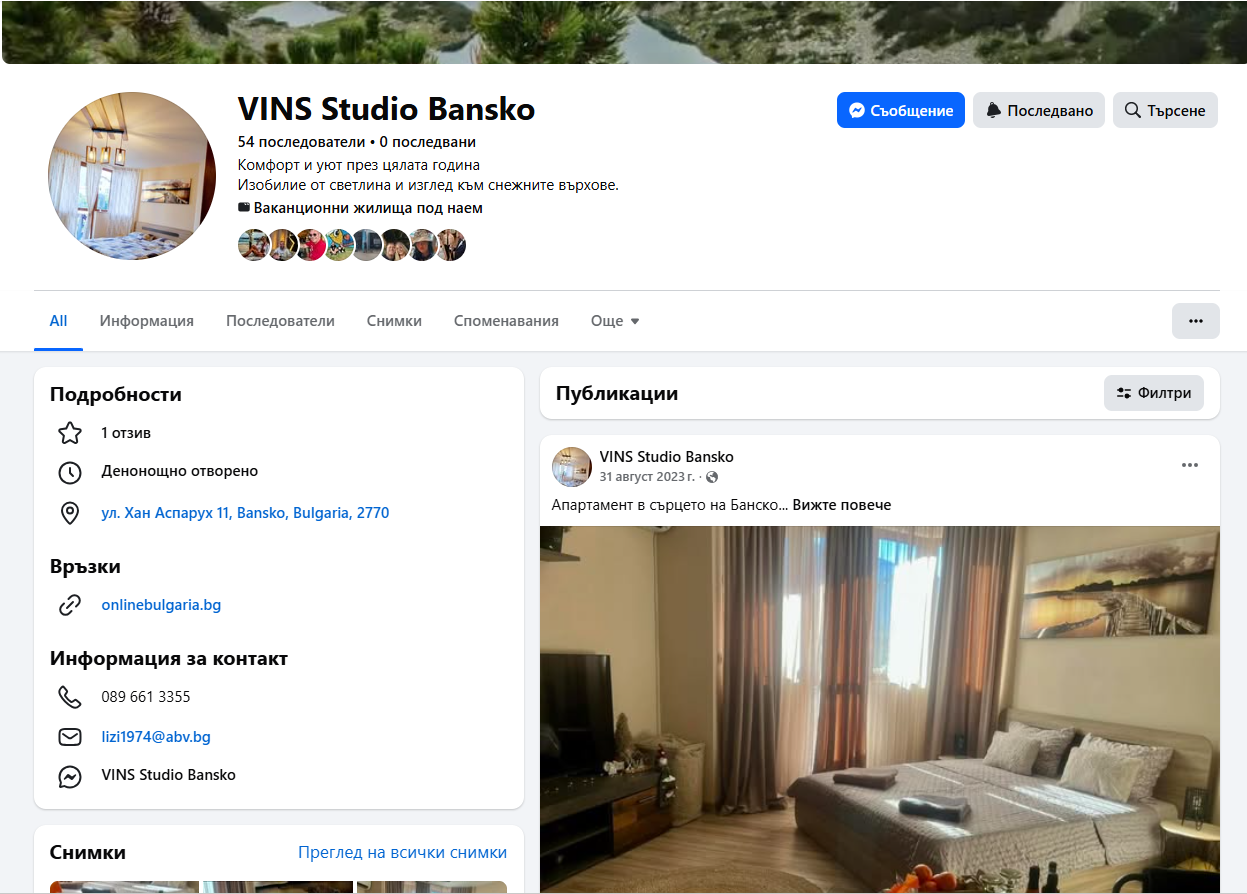The height and width of the screenshot is (894, 1247).
Task: Click the location pin icon by the address
Action: [x=69, y=514]
